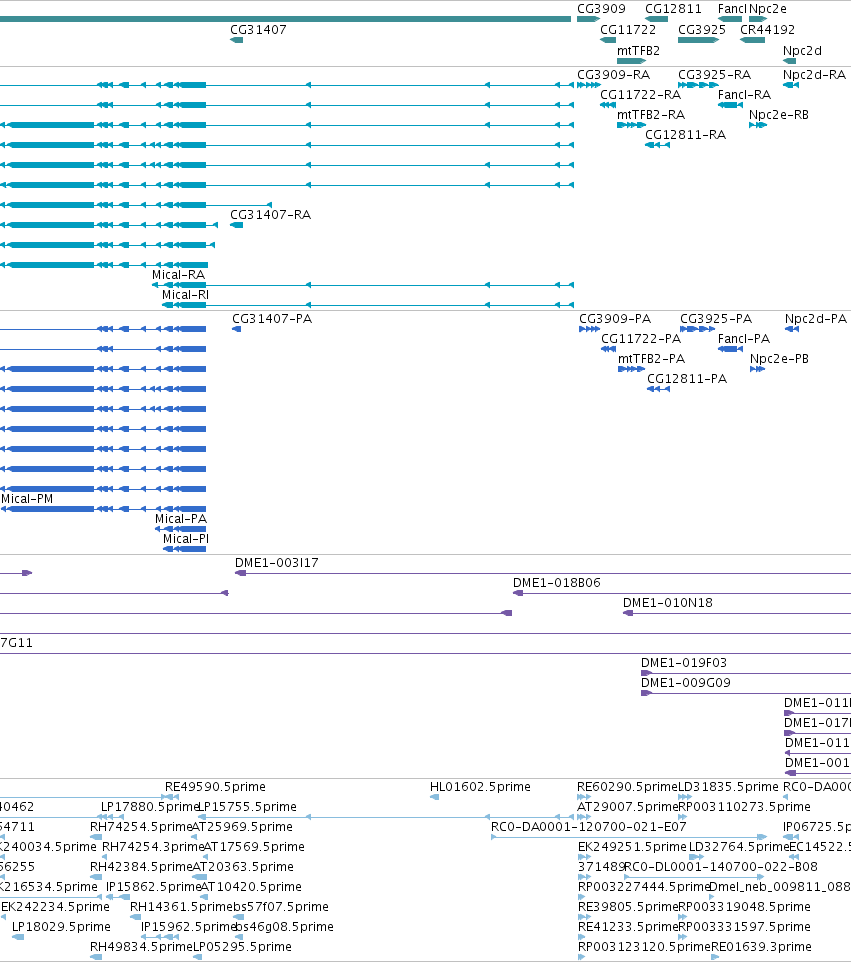Click the EK242234.5prime EST label
Viewport: 851px width, 962px height.
[55, 907]
